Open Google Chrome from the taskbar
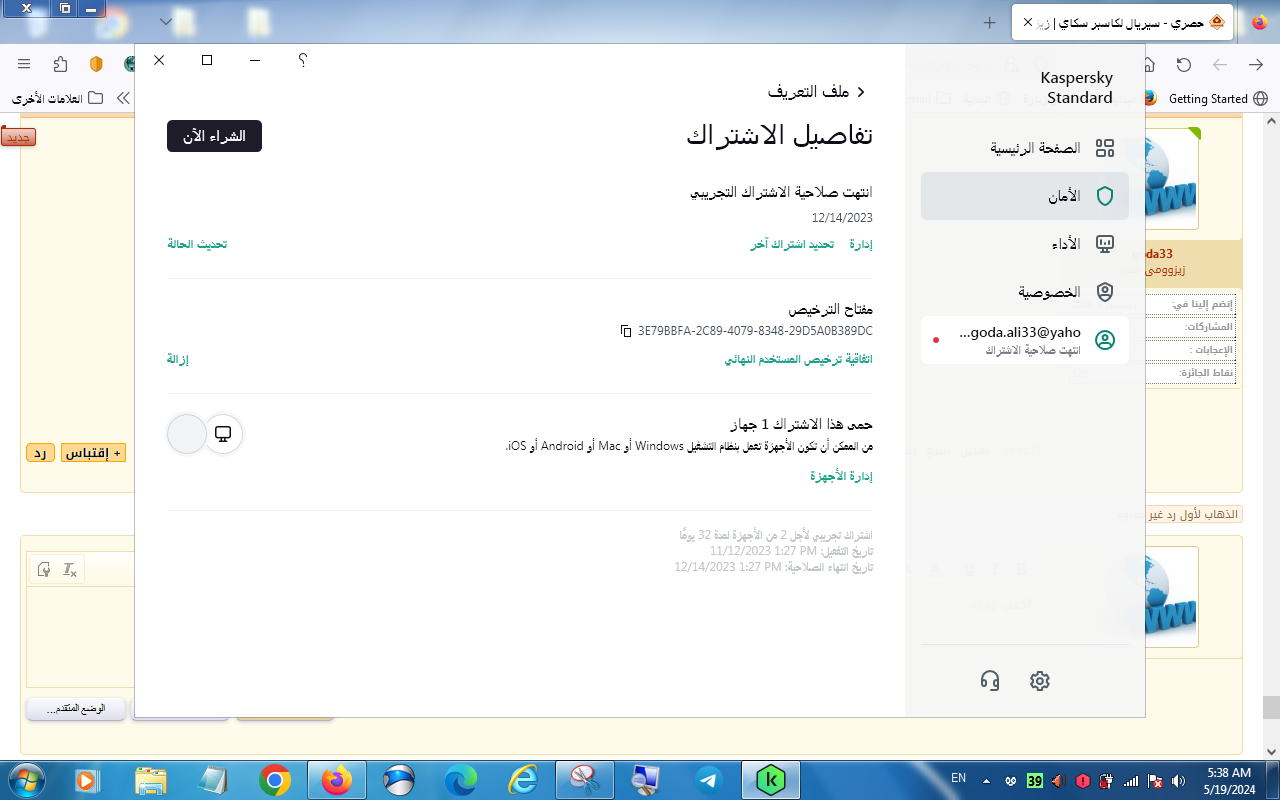Viewport: 1280px width, 800px height. (x=274, y=780)
